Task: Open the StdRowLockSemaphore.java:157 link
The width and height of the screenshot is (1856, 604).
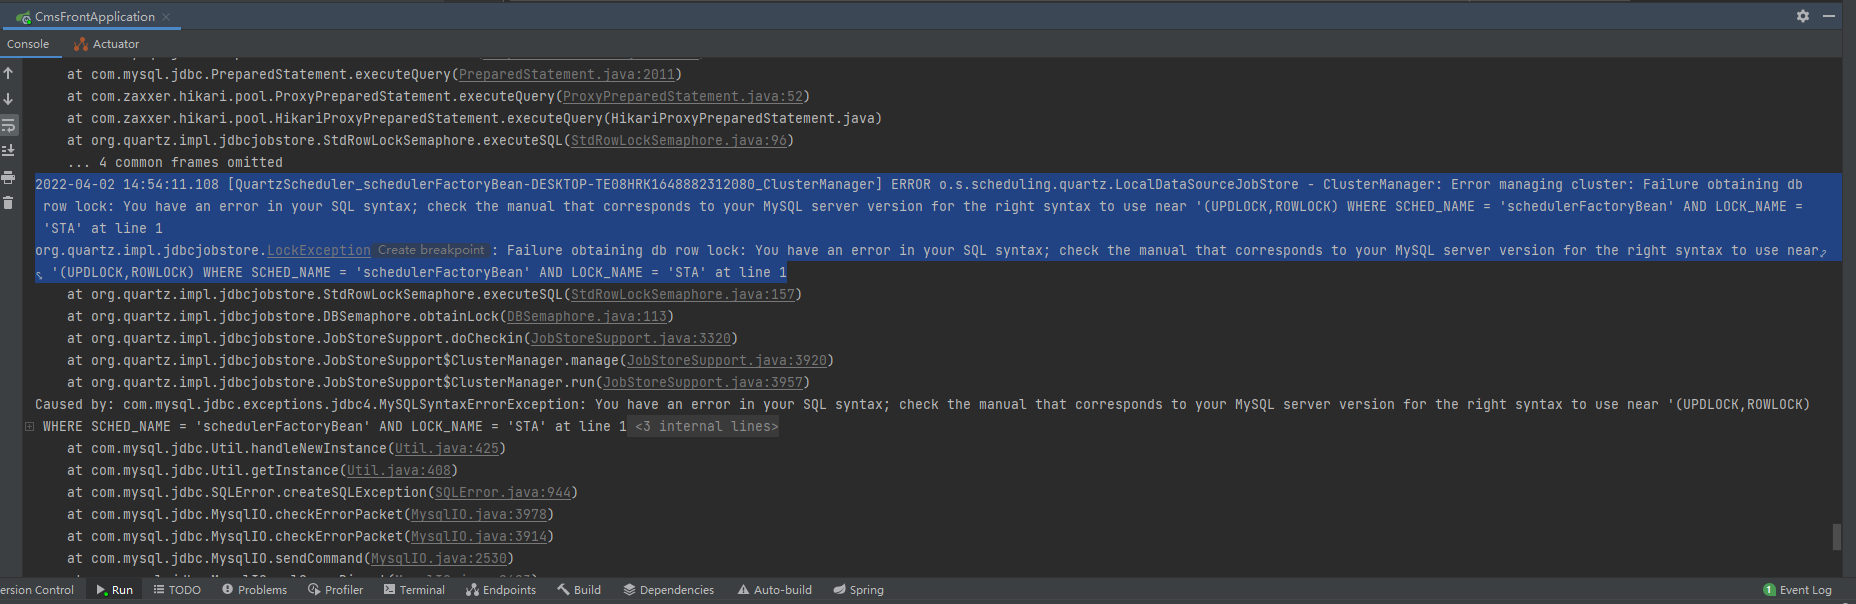Action: [682, 295]
